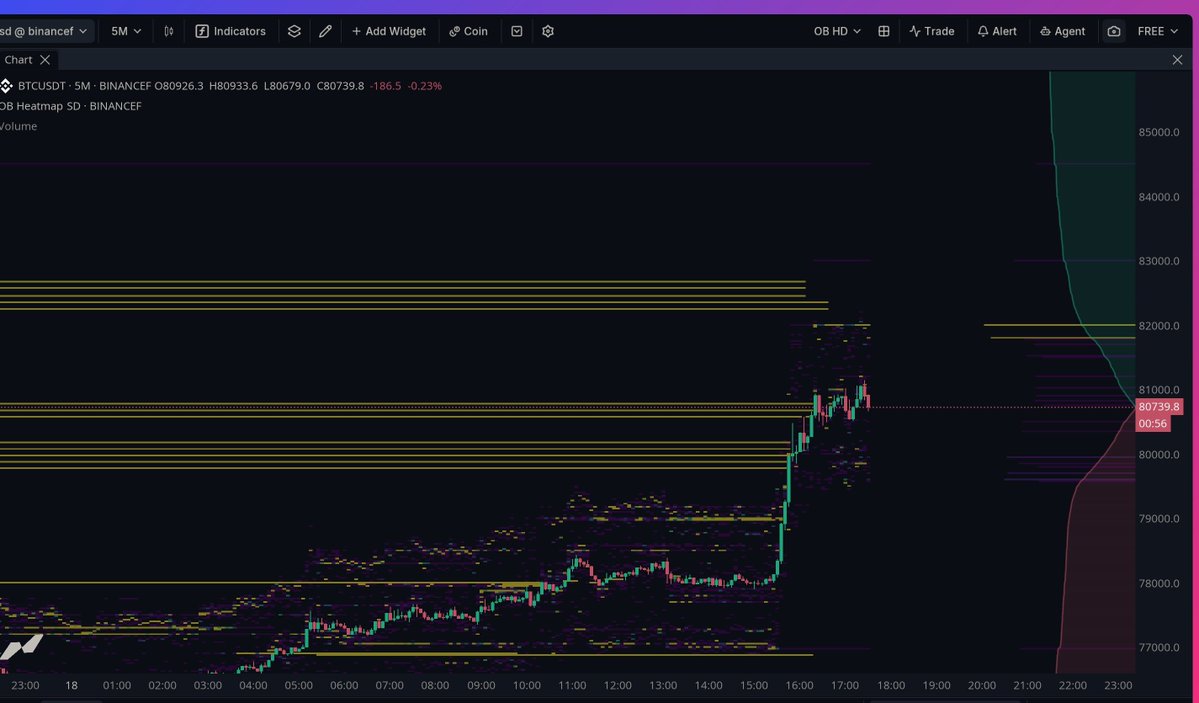Click the grid layout icon

point(883,31)
